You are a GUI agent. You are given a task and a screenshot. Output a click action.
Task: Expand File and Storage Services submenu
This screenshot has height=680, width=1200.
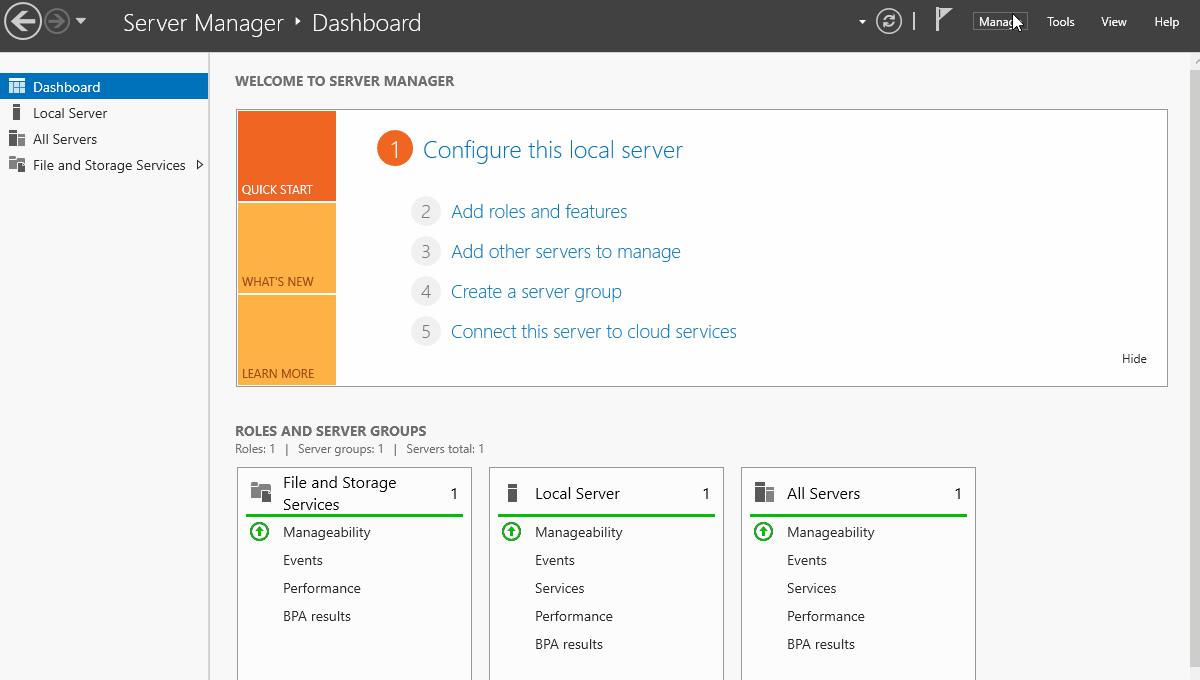(200, 165)
